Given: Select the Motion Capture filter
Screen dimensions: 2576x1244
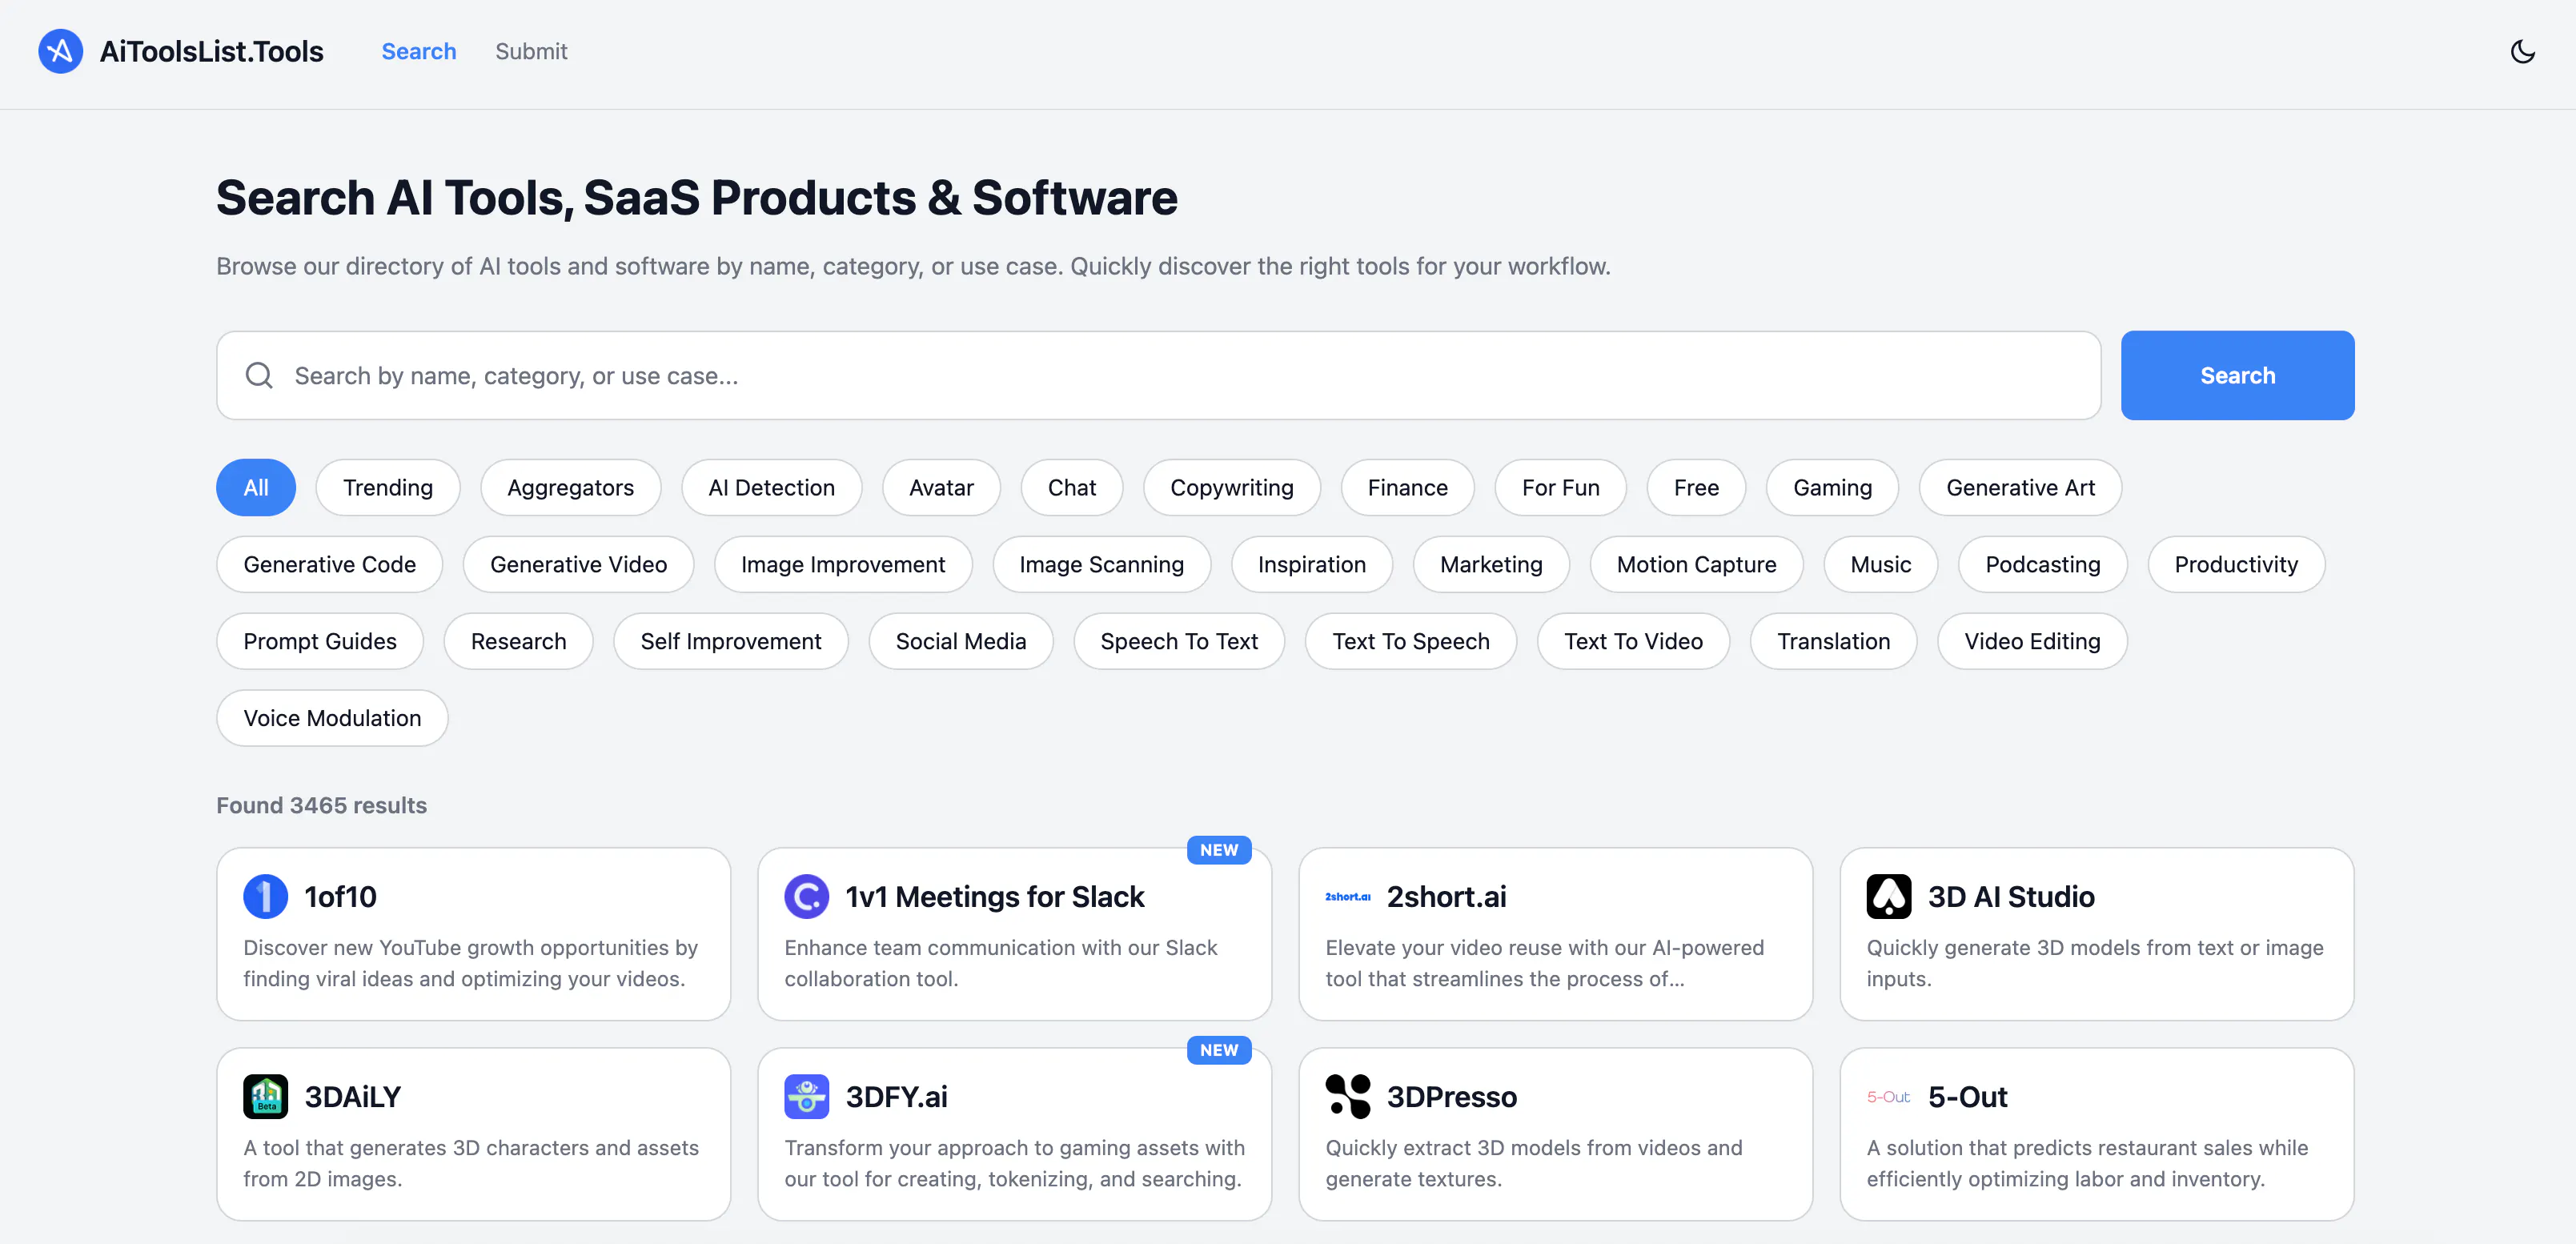Looking at the screenshot, I should coord(1696,564).
